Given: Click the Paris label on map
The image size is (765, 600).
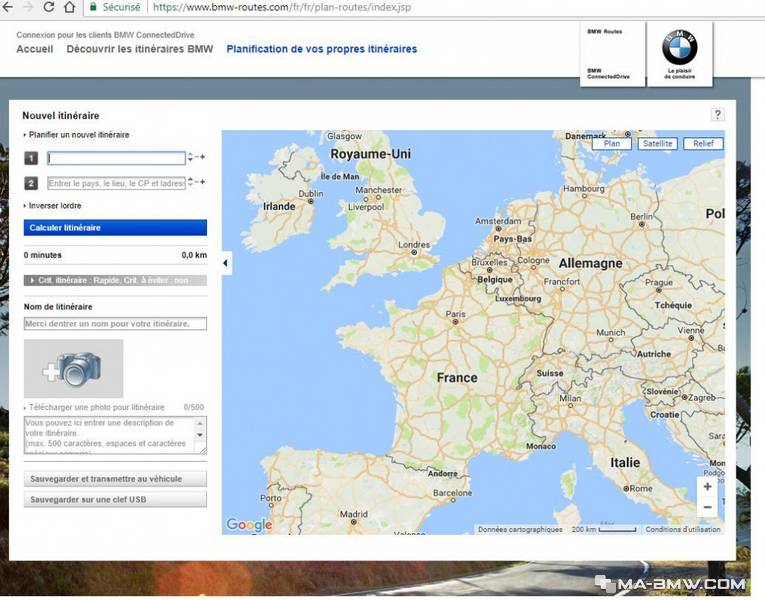Looking at the screenshot, I should 455,314.
